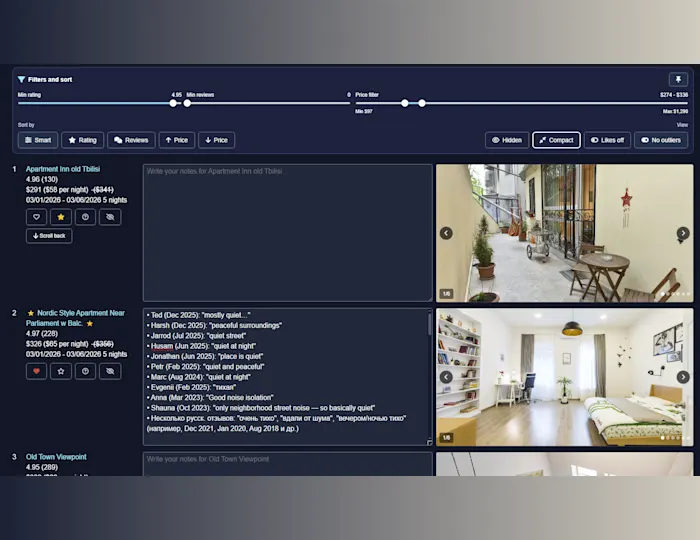
Task: Click the lower handle of the Price filter slider
Action: click(404, 103)
